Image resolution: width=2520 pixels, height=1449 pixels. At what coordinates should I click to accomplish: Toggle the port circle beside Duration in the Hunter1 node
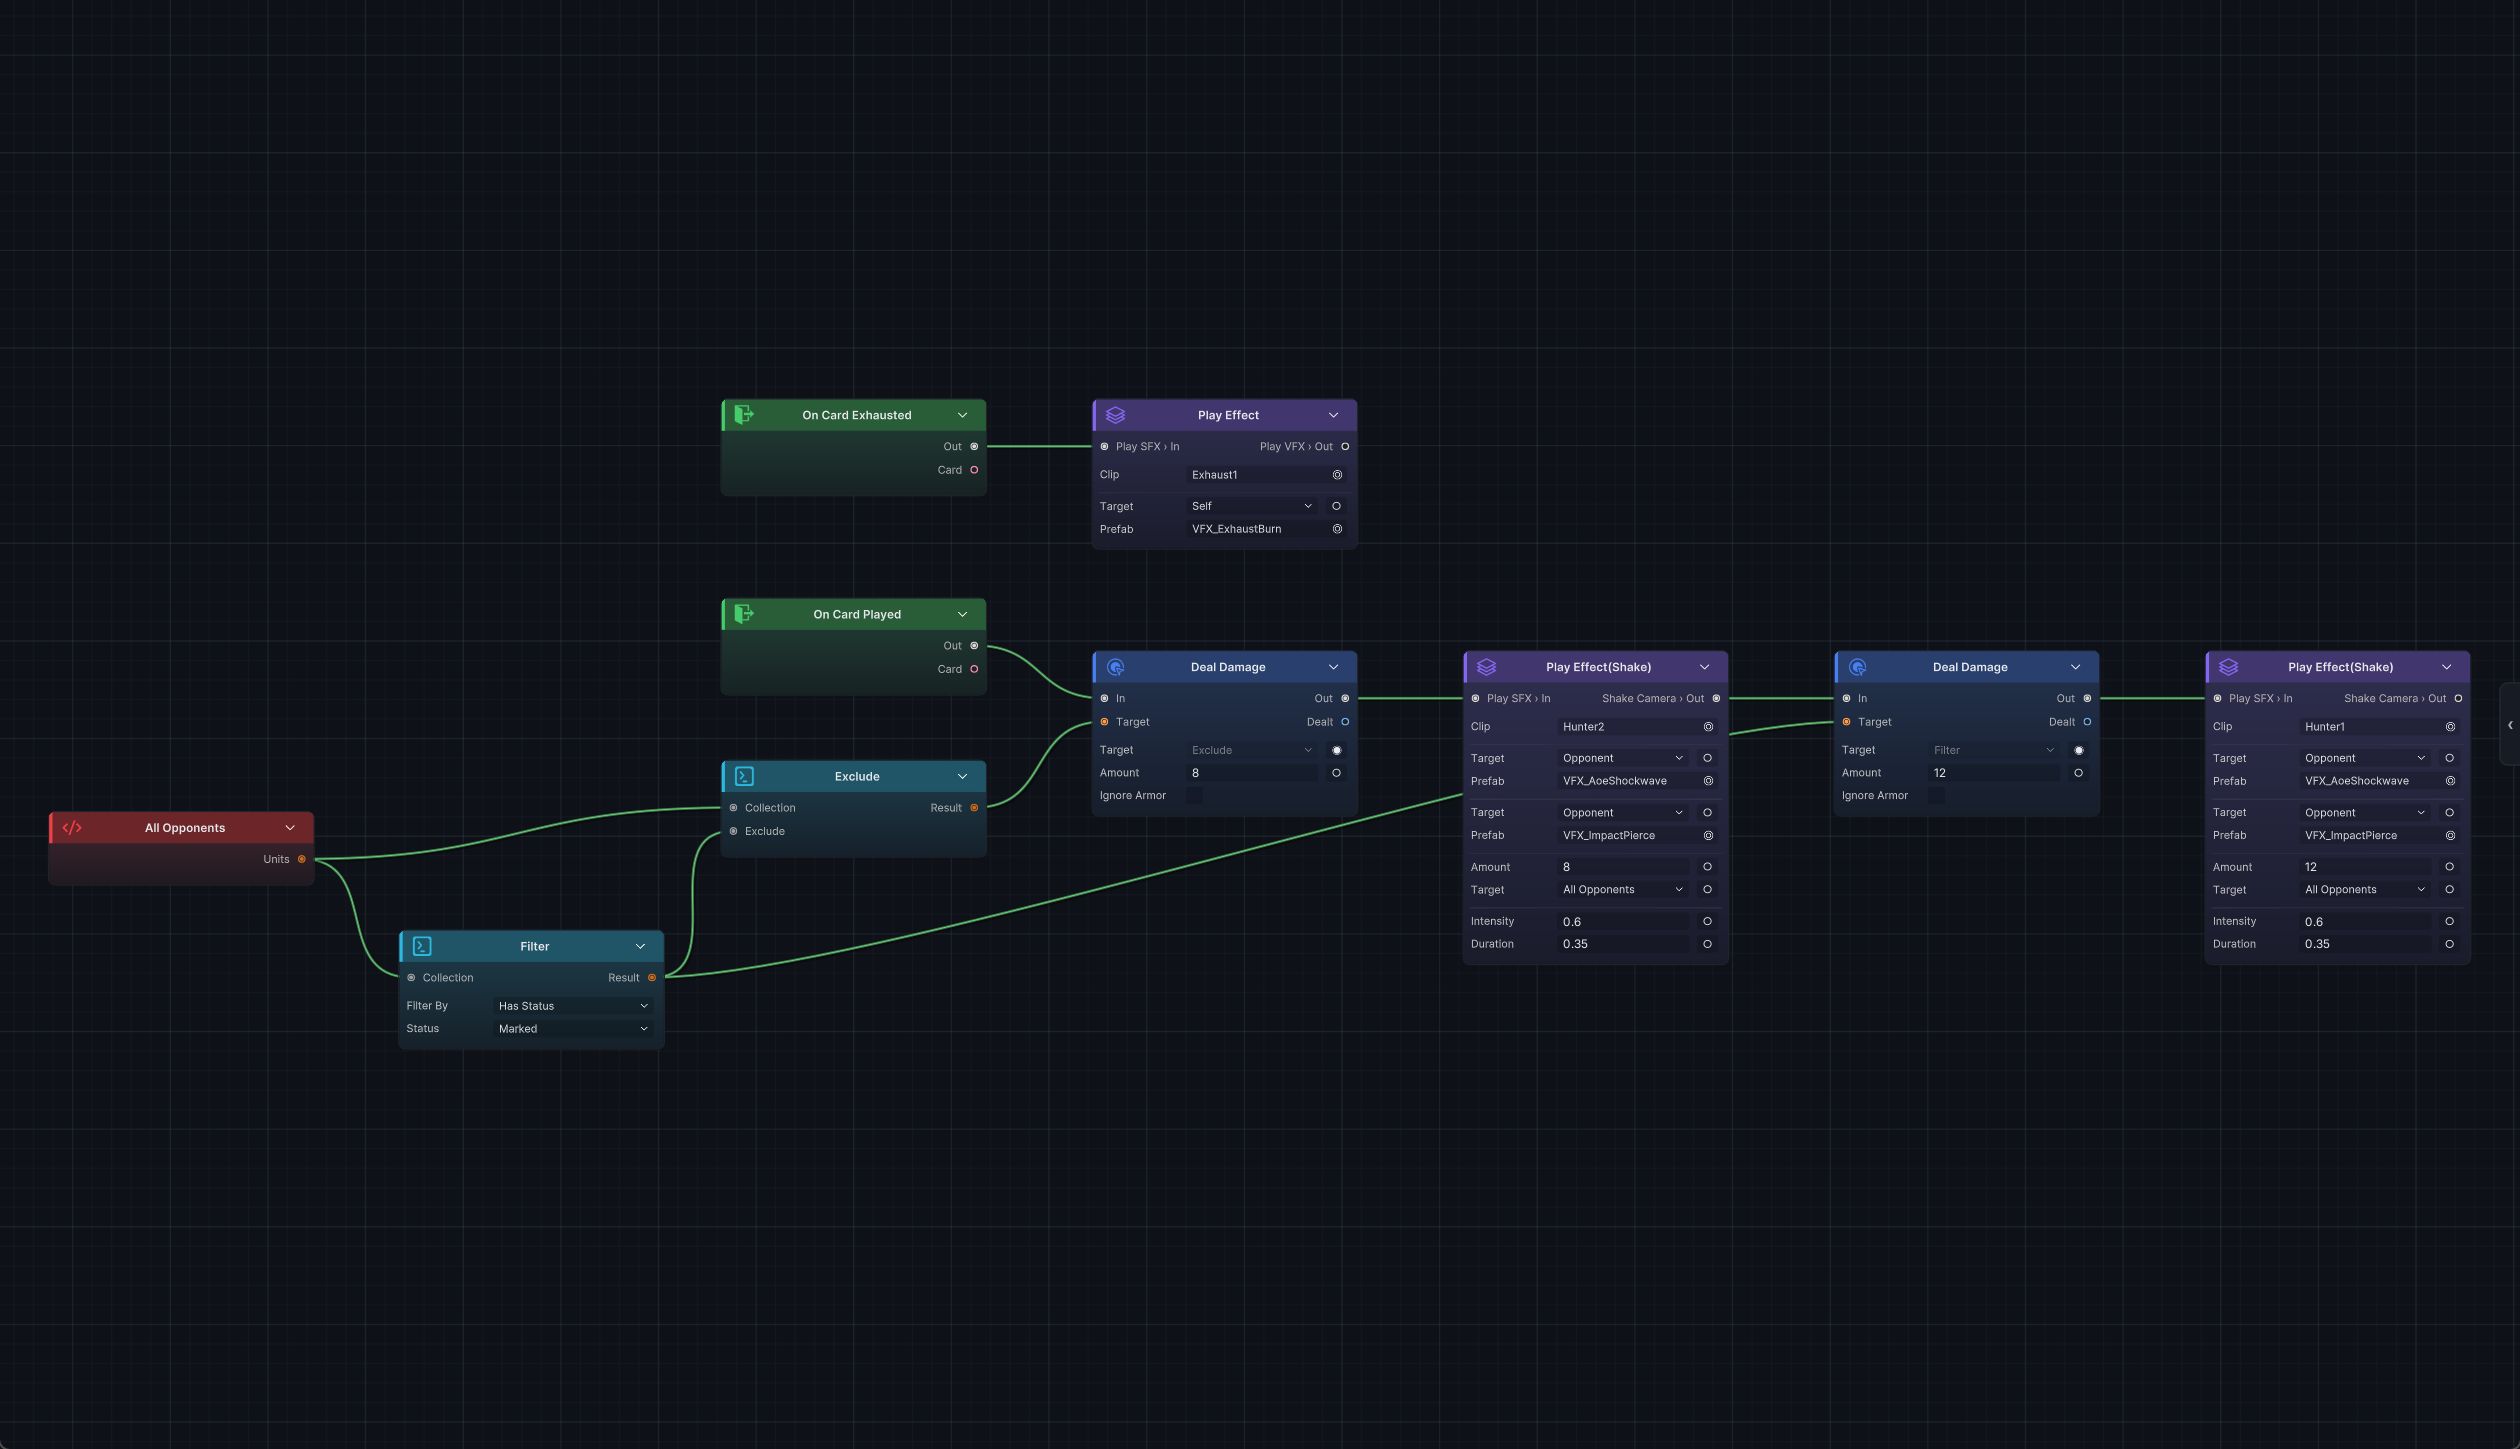tap(2449, 944)
